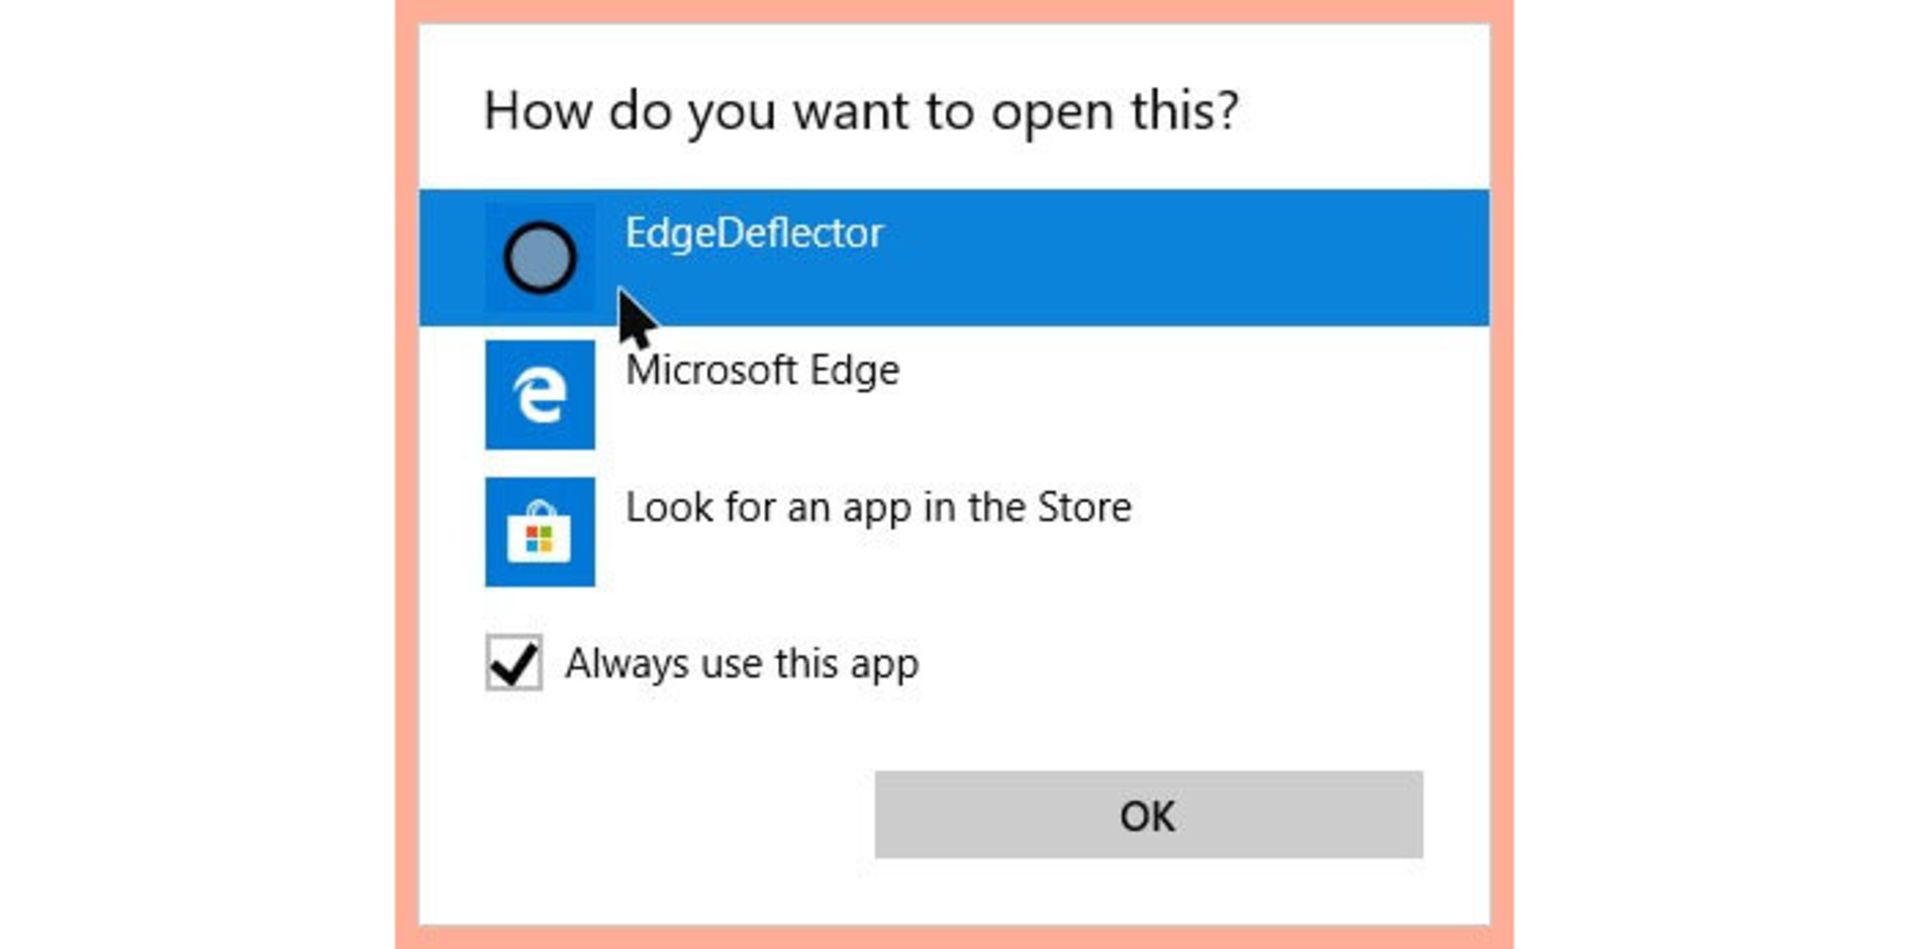Click the colored Windows logo on the Store bag
This screenshot has height=949, width=1920.
(539, 540)
